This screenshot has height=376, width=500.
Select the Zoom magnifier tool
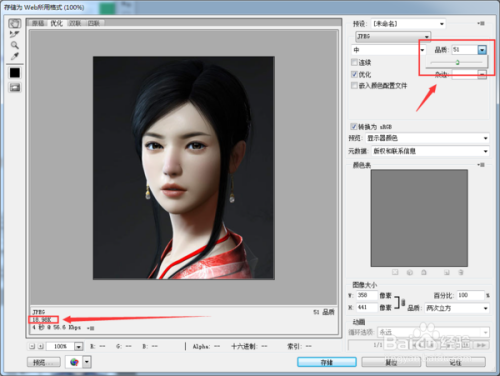coord(15,45)
